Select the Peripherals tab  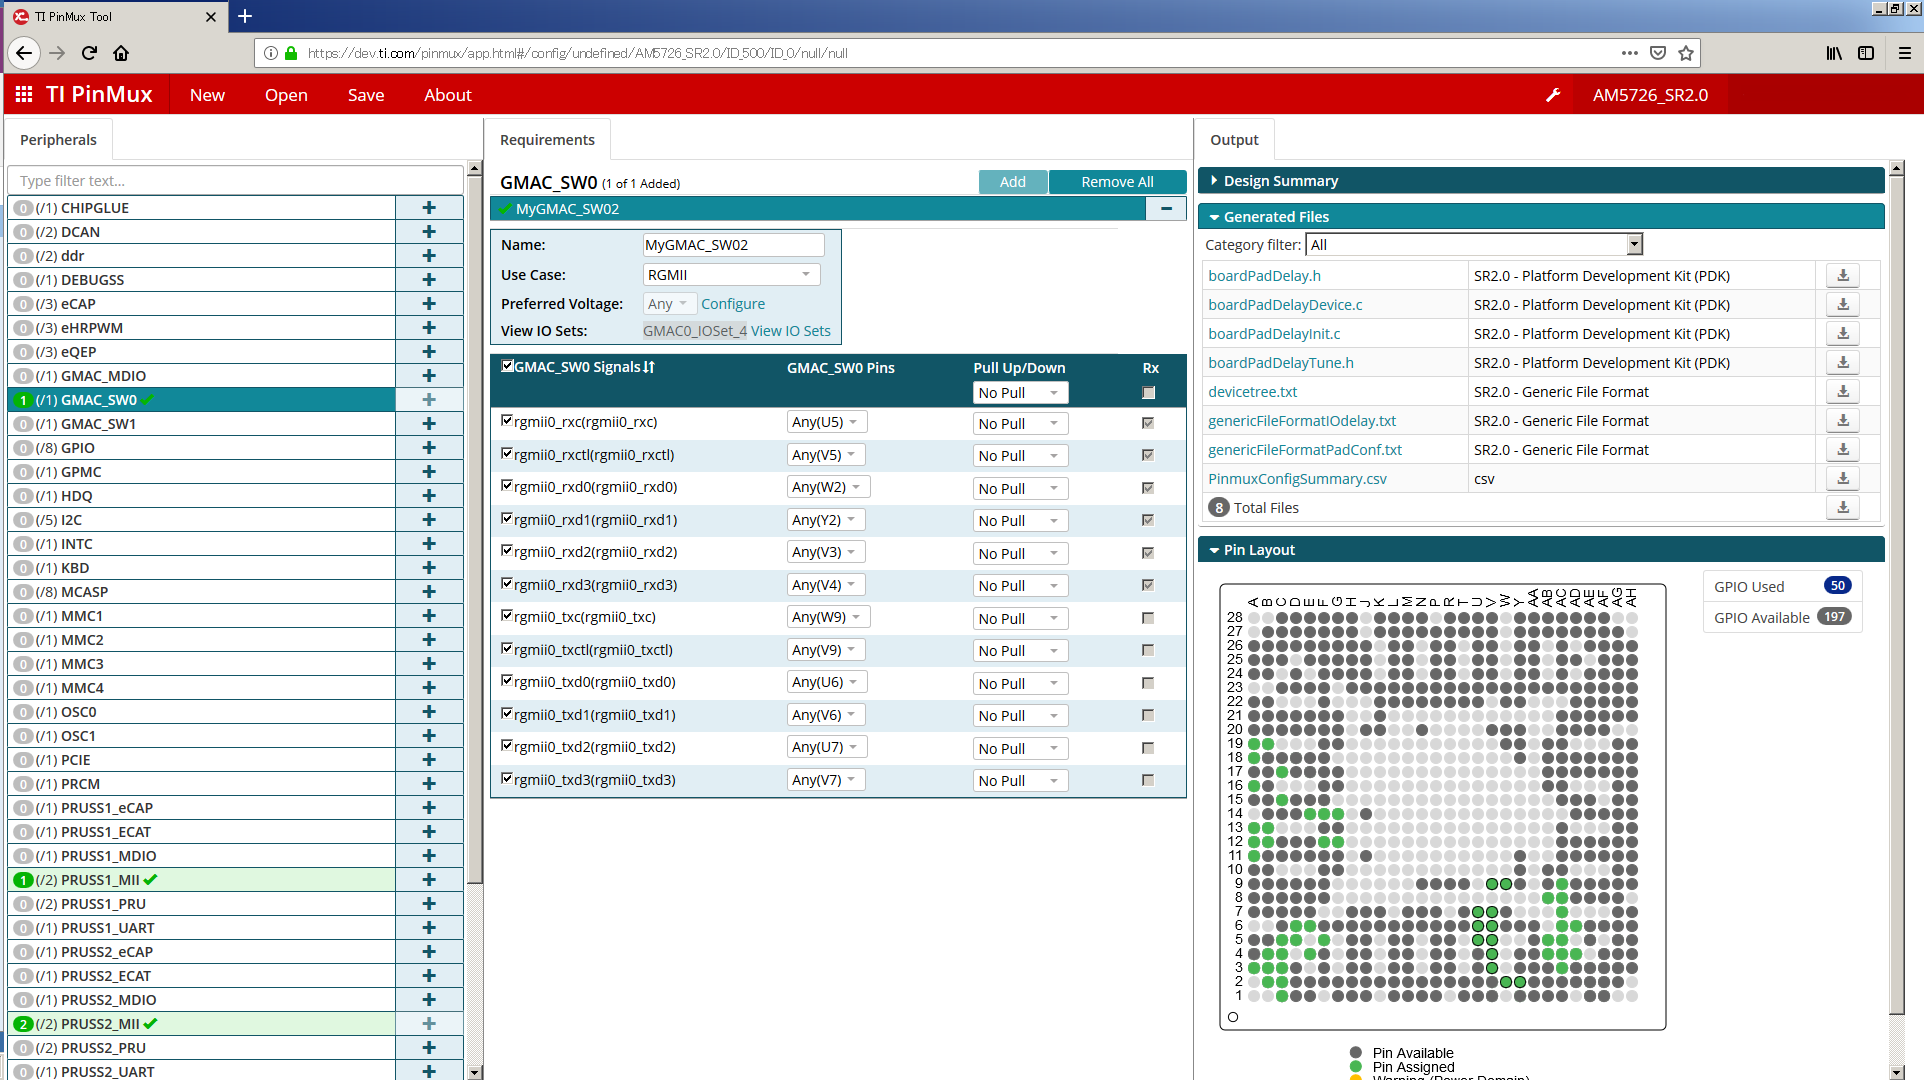point(59,140)
